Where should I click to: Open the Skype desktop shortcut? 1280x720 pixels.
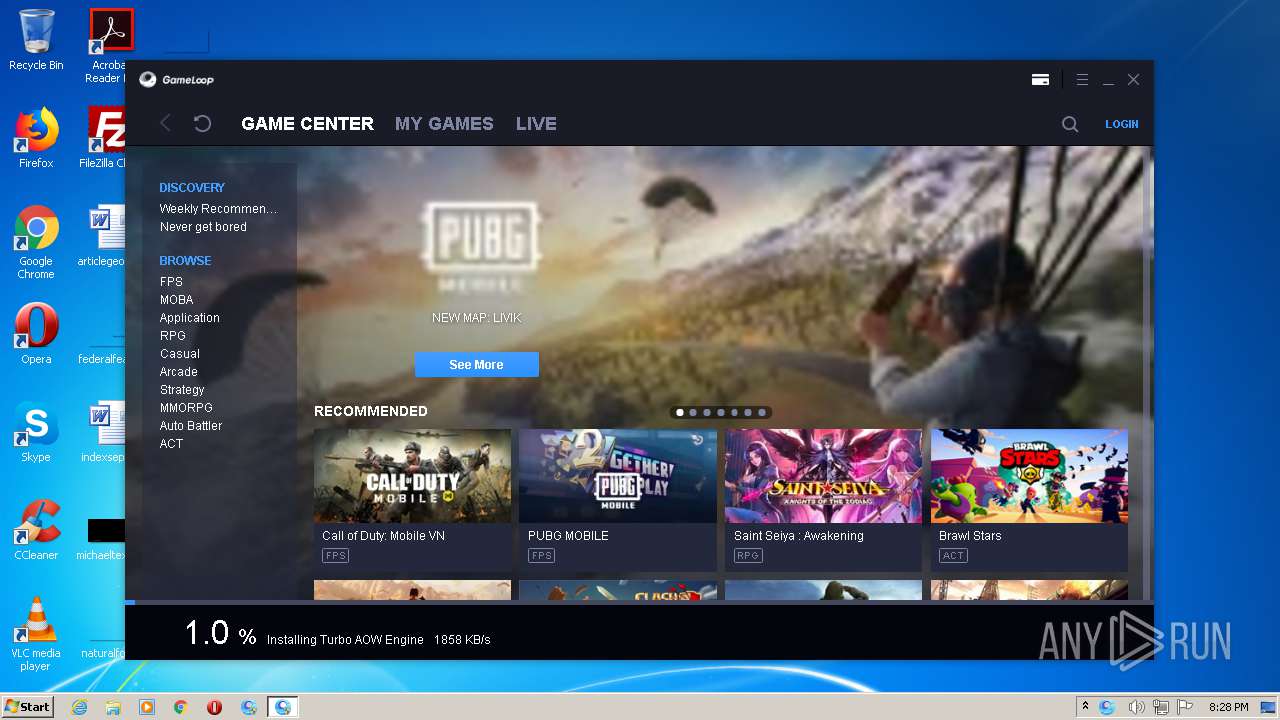pos(36,432)
